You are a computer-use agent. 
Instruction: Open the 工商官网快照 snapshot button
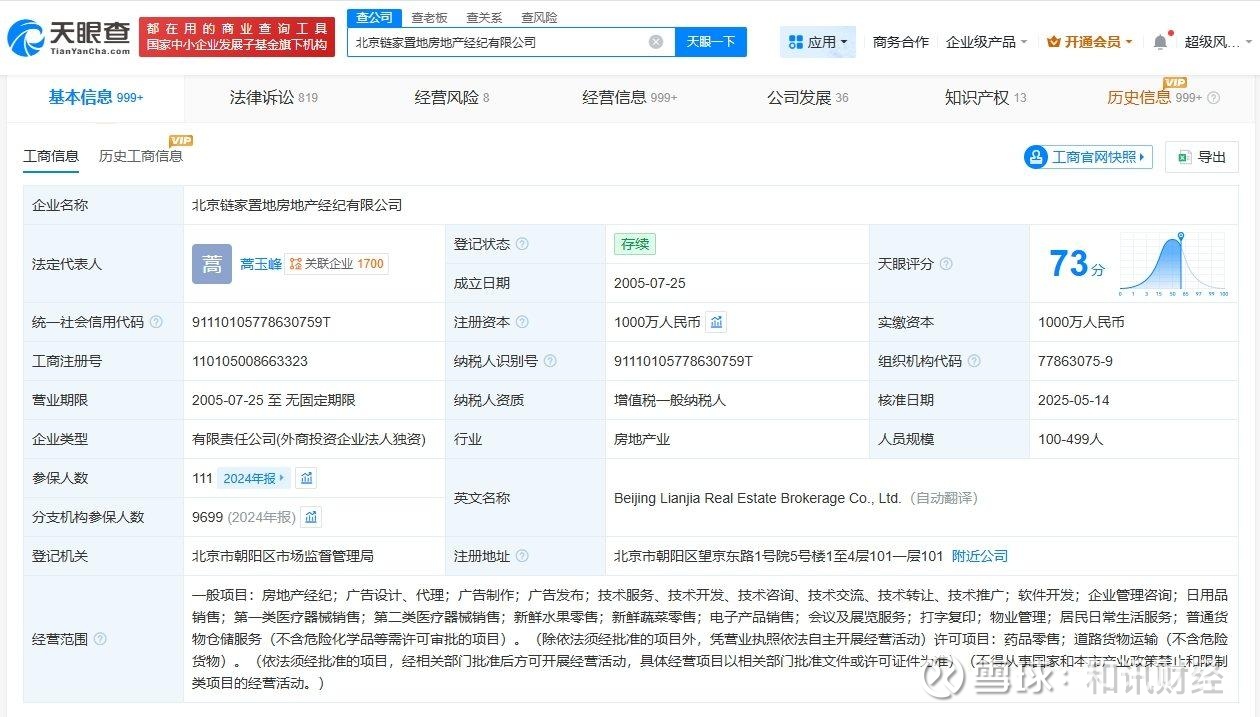[1088, 157]
